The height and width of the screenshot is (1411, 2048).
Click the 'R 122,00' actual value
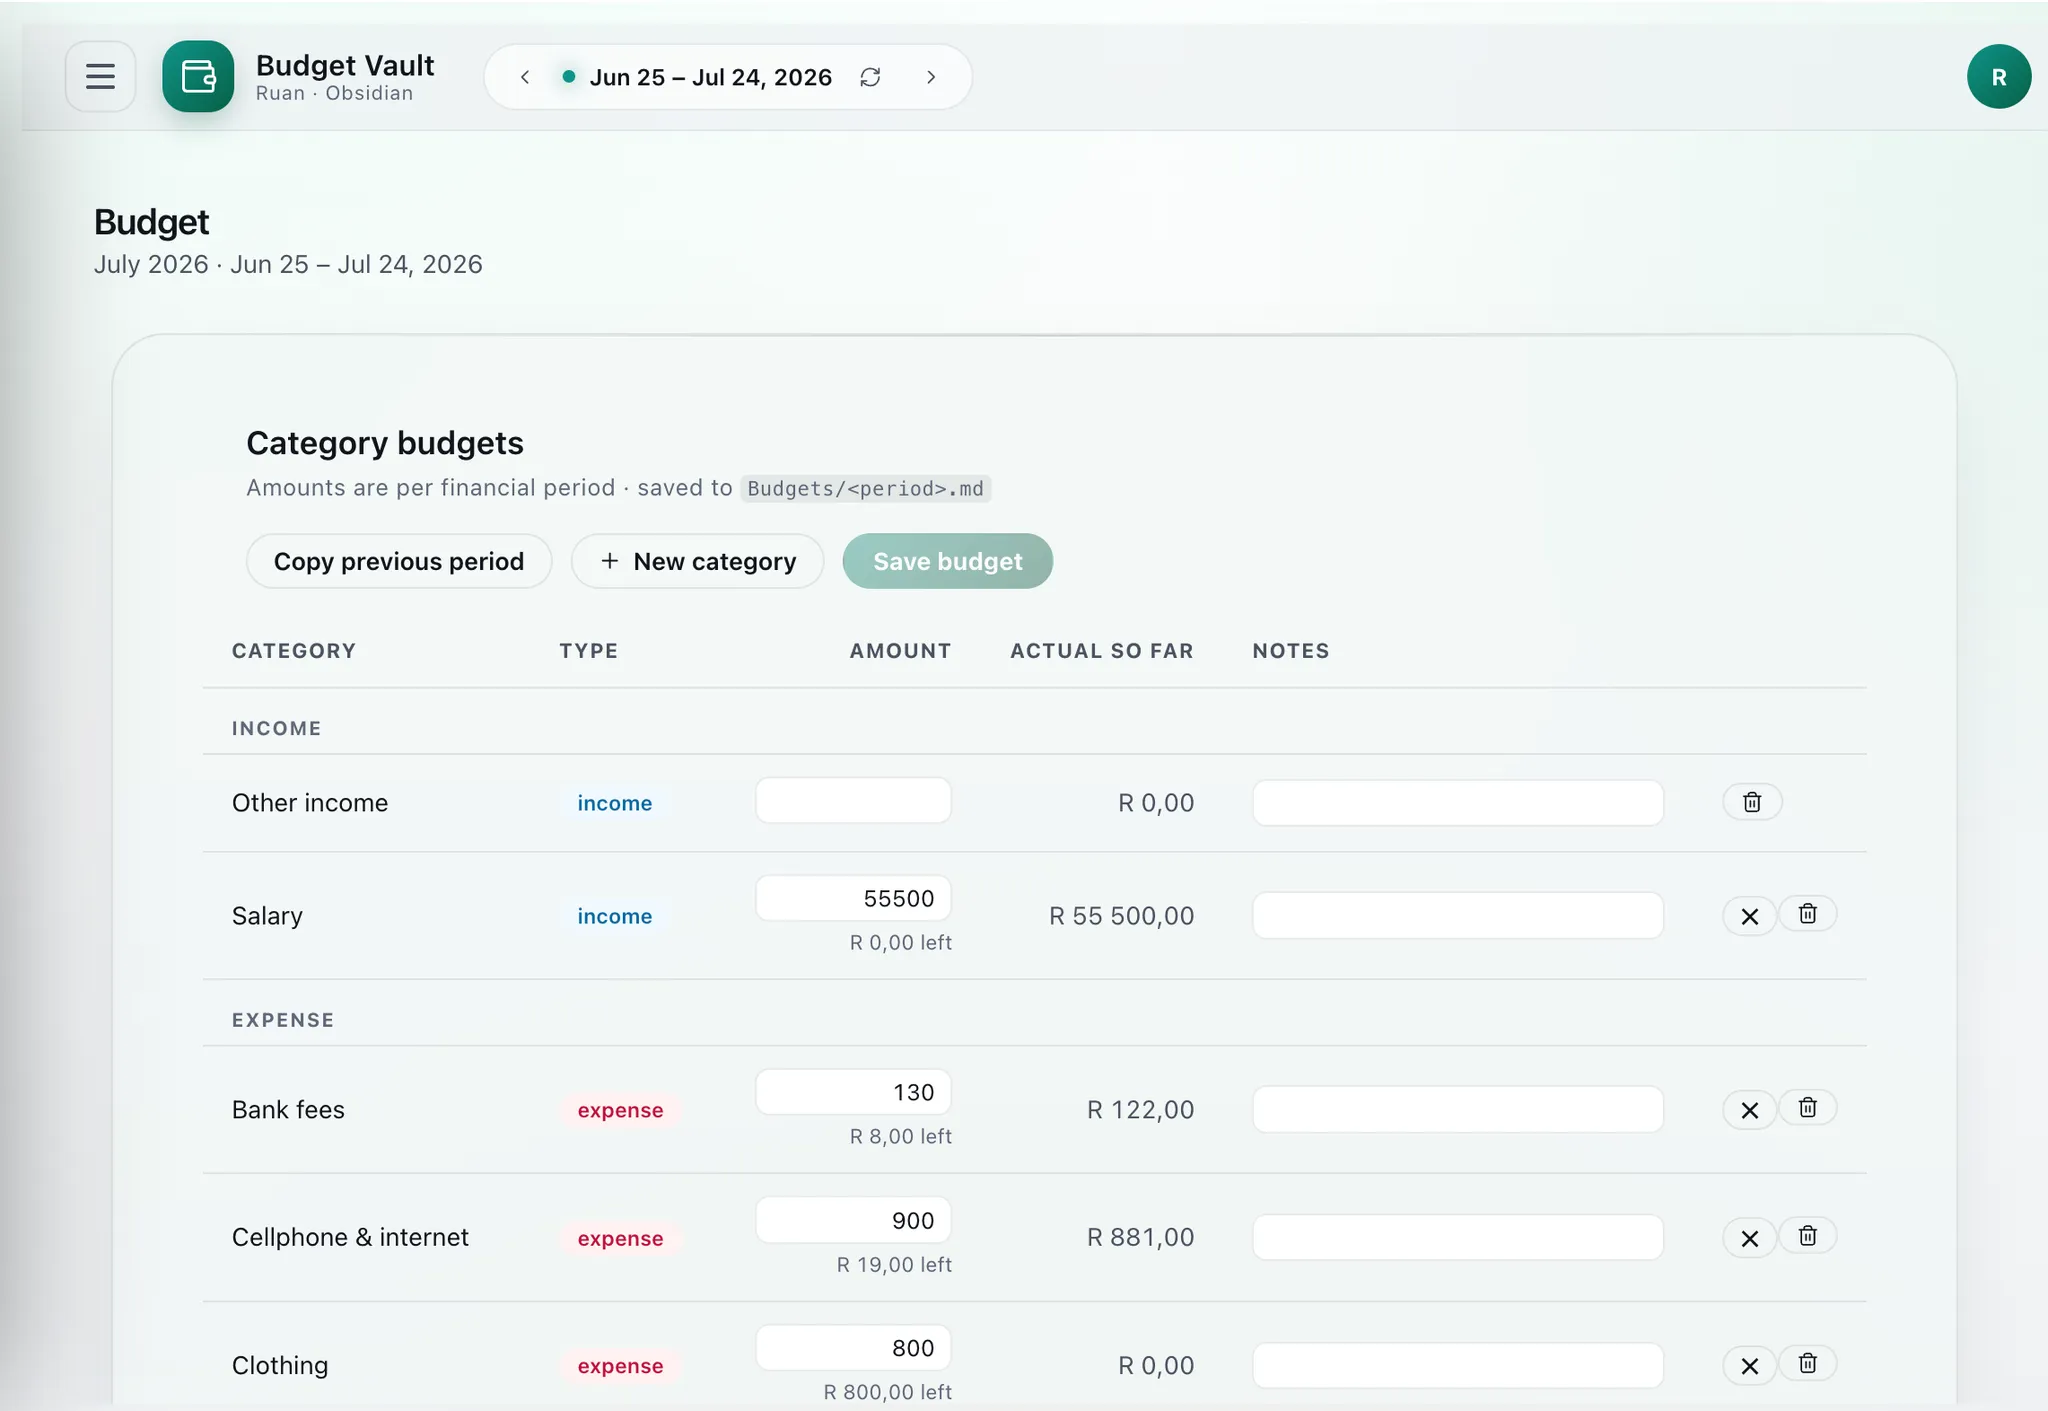click(x=1140, y=1110)
